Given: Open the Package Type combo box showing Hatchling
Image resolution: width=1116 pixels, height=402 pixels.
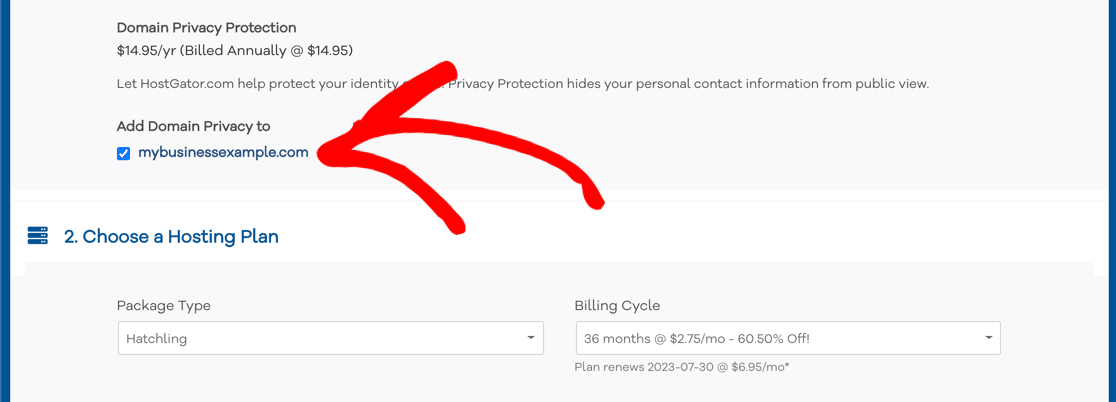Looking at the screenshot, I should [331, 338].
